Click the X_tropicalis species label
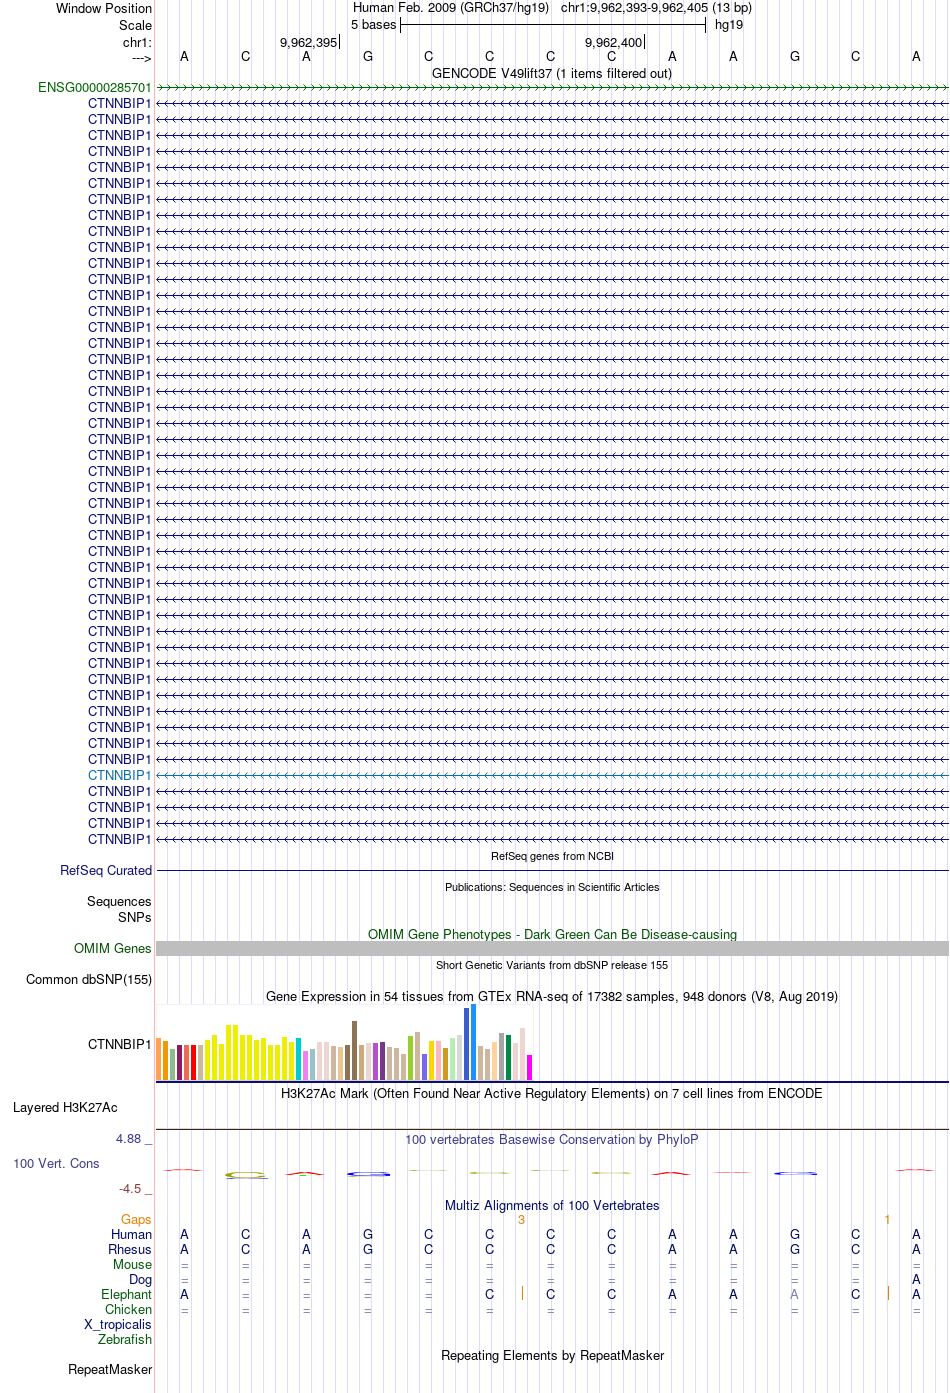 [118, 1324]
